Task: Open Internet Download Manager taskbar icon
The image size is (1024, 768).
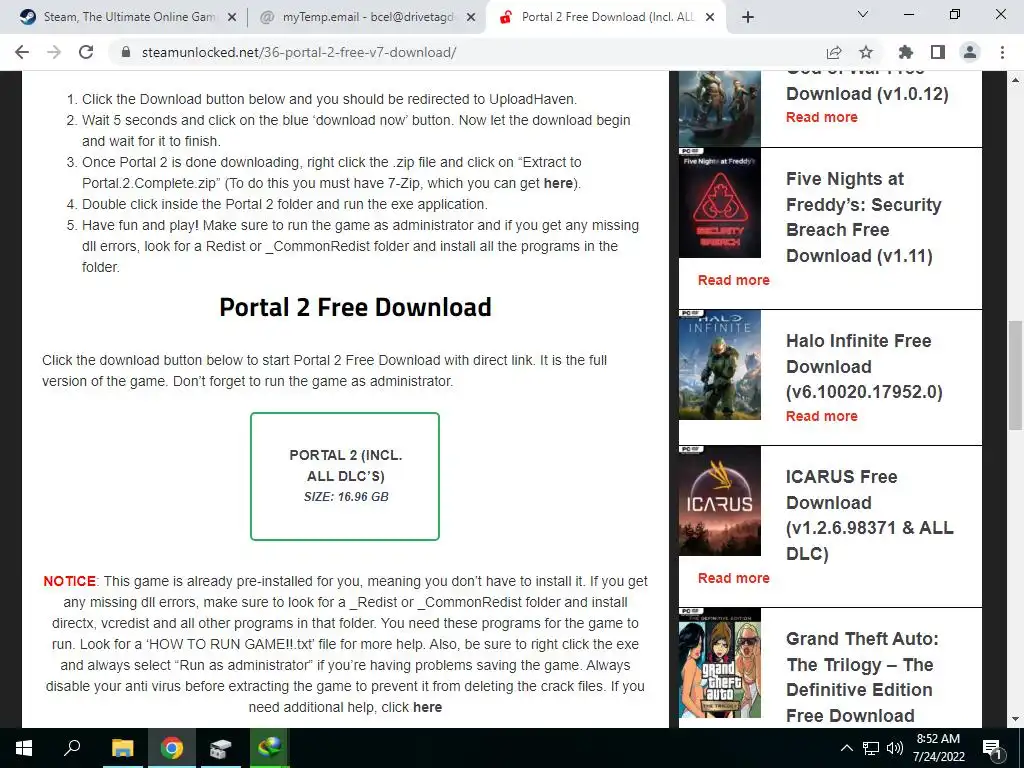Action: point(270,748)
